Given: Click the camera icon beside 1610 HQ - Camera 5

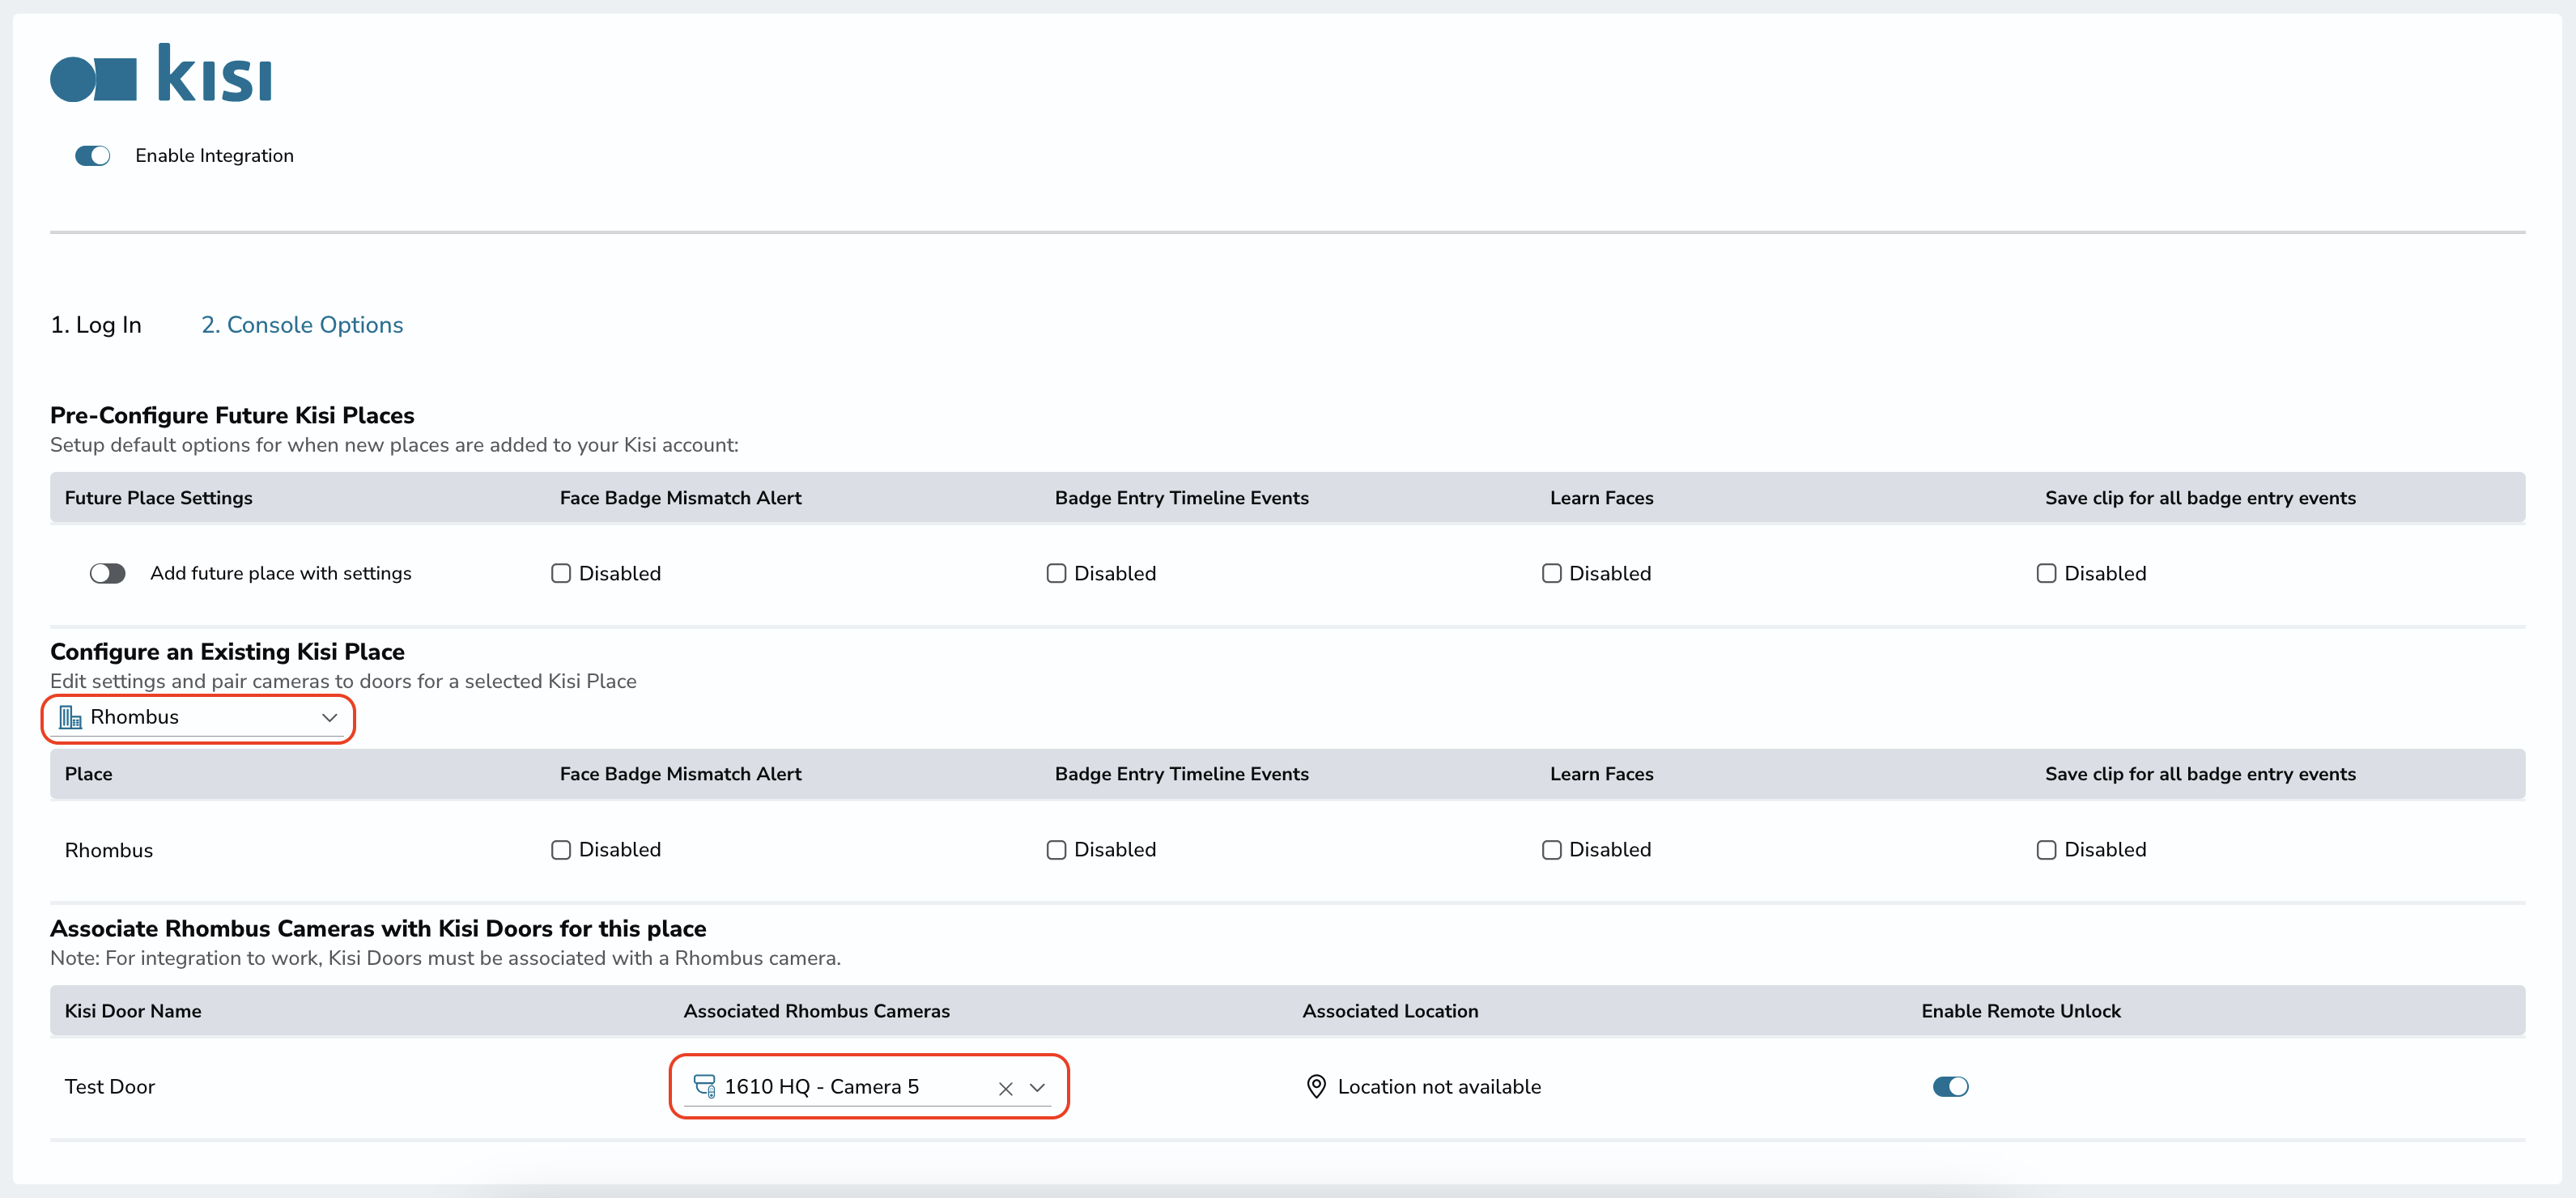Looking at the screenshot, I should (704, 1086).
